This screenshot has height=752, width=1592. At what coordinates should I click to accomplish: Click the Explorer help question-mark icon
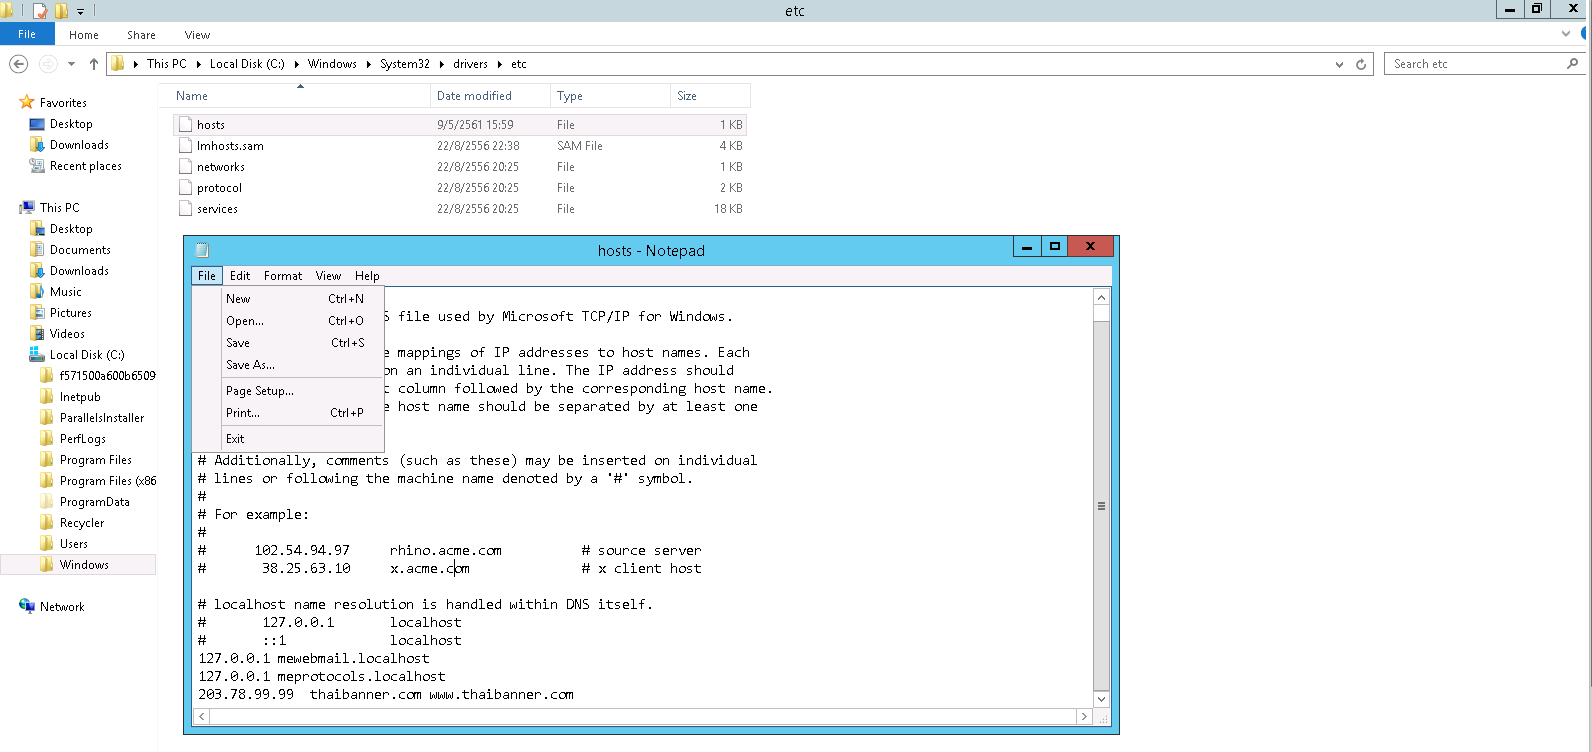[1585, 34]
